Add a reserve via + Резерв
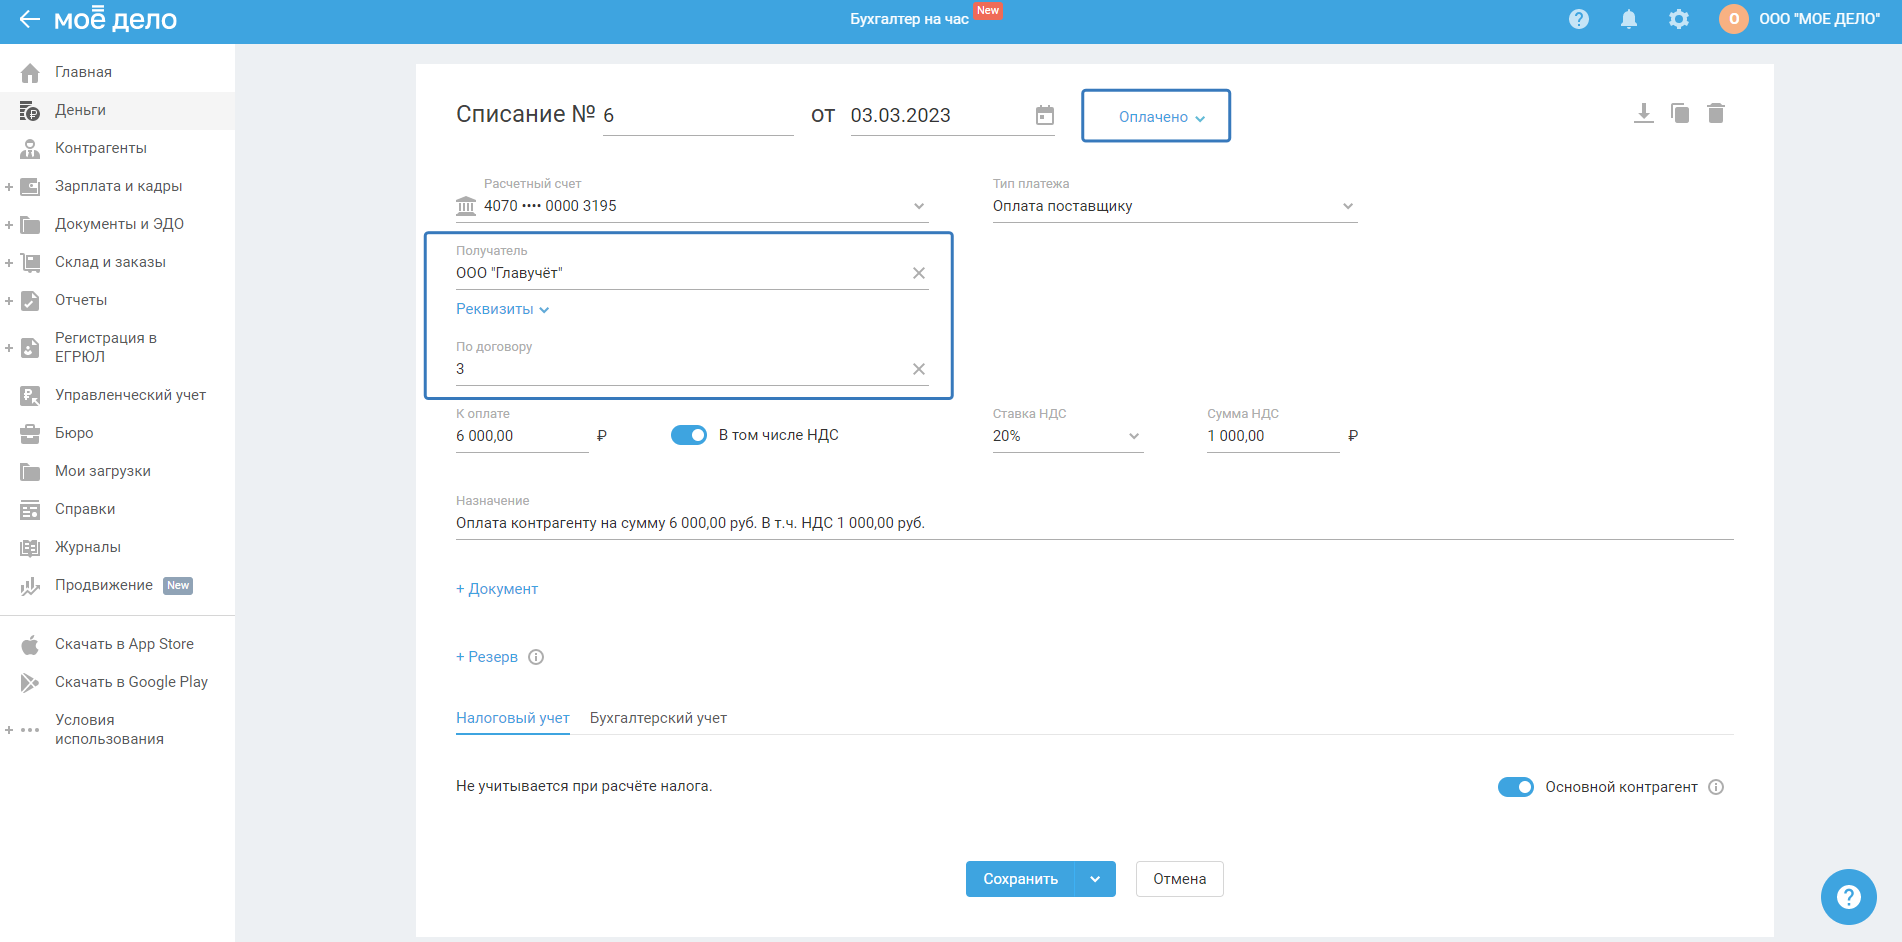The image size is (1902, 942). coord(487,657)
